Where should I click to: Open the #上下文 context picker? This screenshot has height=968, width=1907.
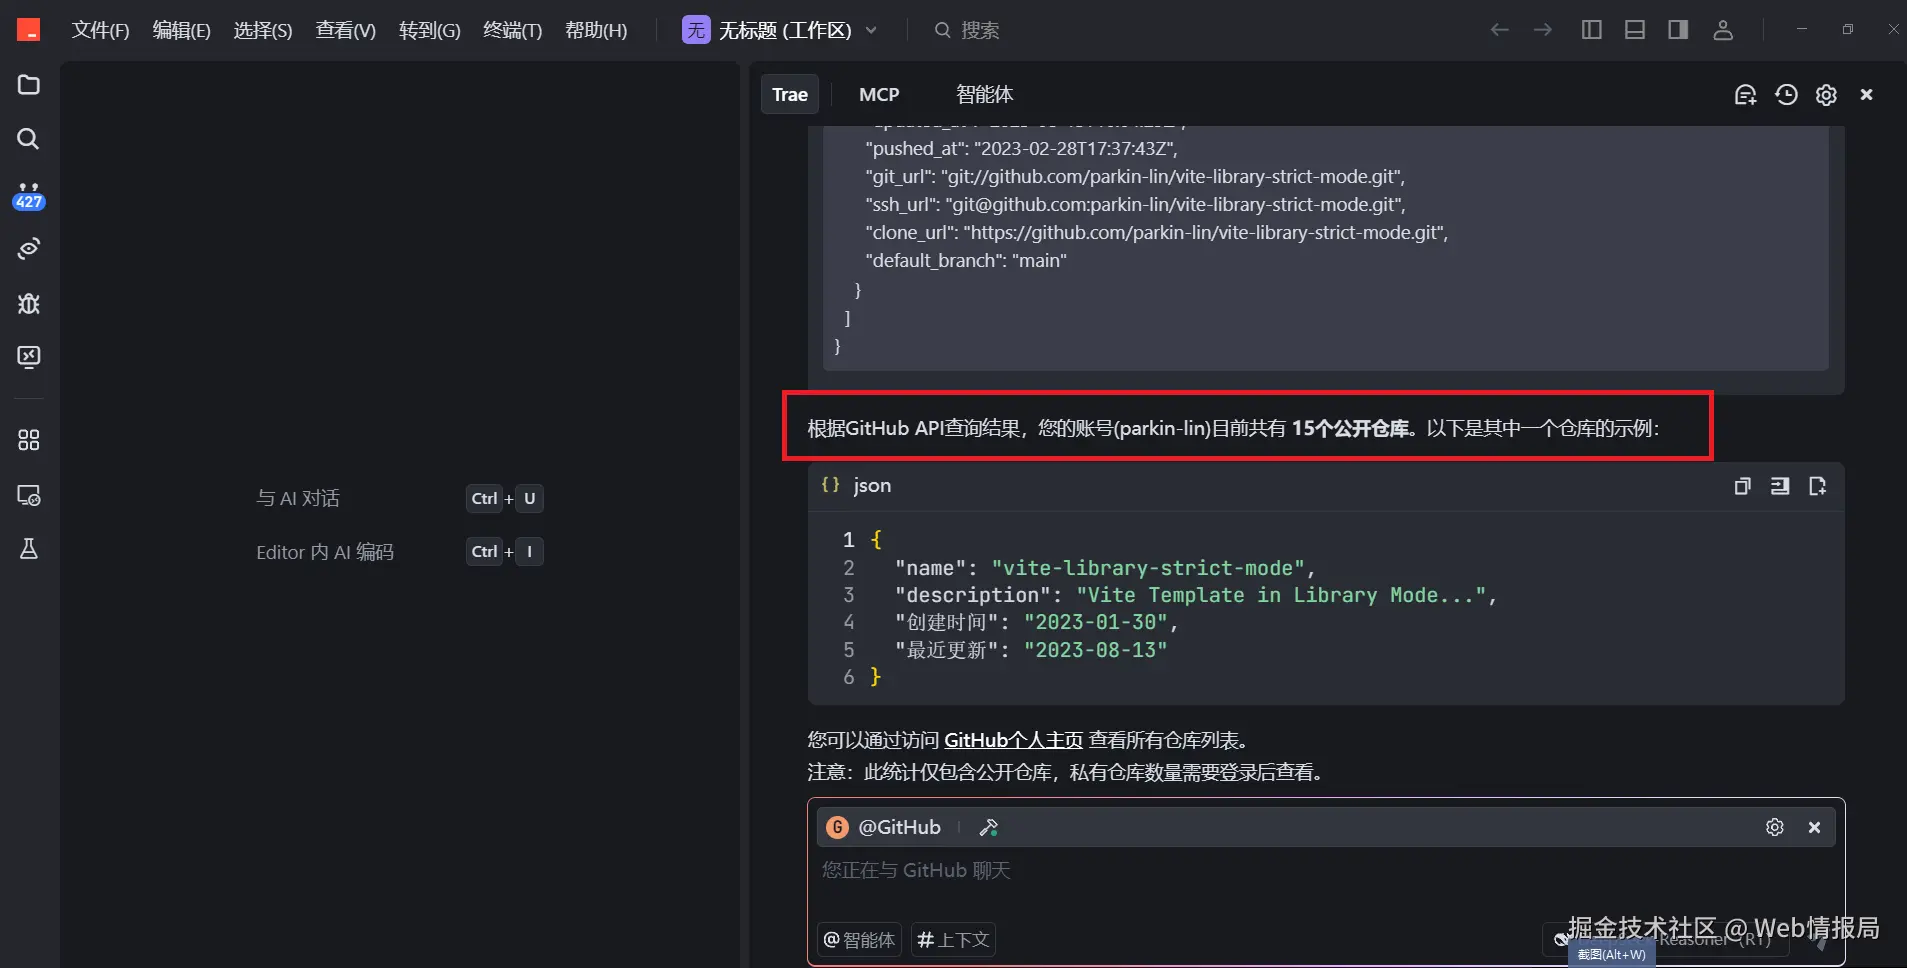(x=951, y=939)
